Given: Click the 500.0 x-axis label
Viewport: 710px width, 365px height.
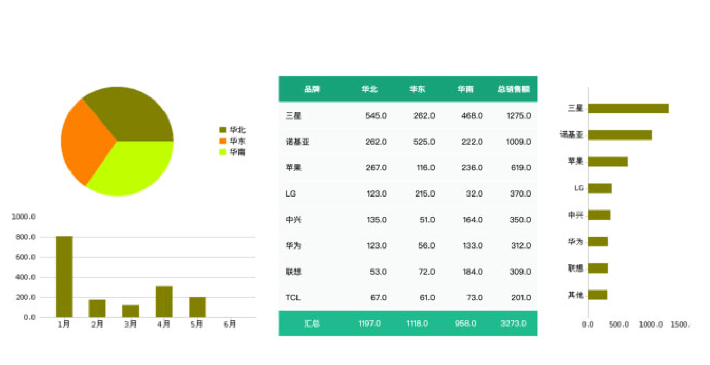Looking at the screenshot, I should click(x=619, y=325).
